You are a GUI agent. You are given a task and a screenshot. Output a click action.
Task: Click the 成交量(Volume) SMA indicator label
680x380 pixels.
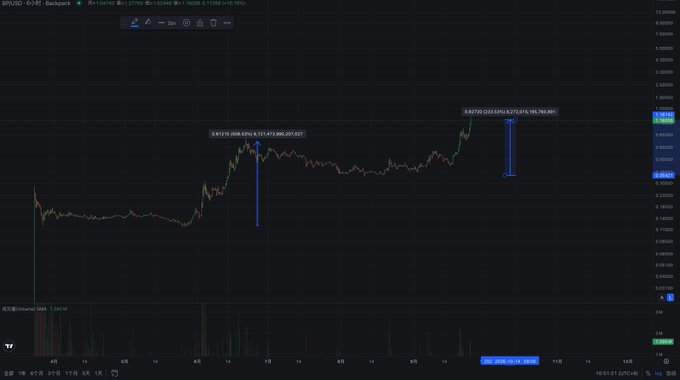pos(24,309)
